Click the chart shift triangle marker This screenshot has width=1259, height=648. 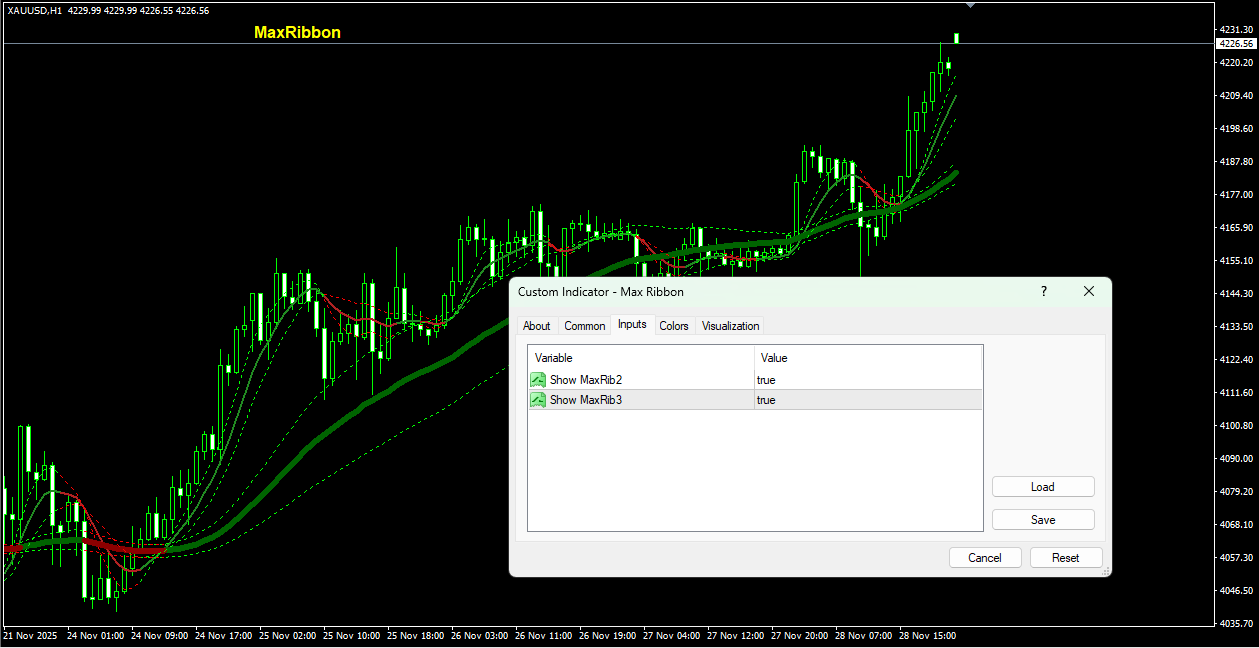coord(969,5)
